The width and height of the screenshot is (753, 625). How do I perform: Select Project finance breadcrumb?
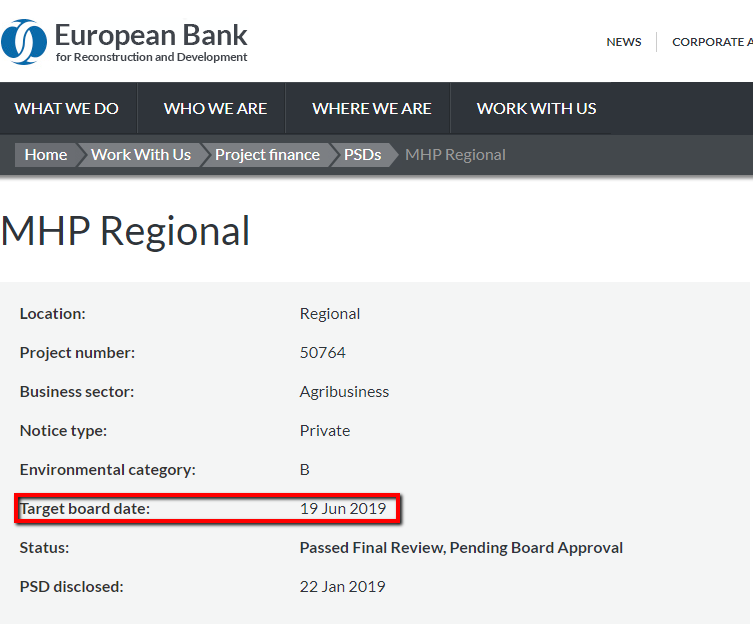[x=267, y=155]
